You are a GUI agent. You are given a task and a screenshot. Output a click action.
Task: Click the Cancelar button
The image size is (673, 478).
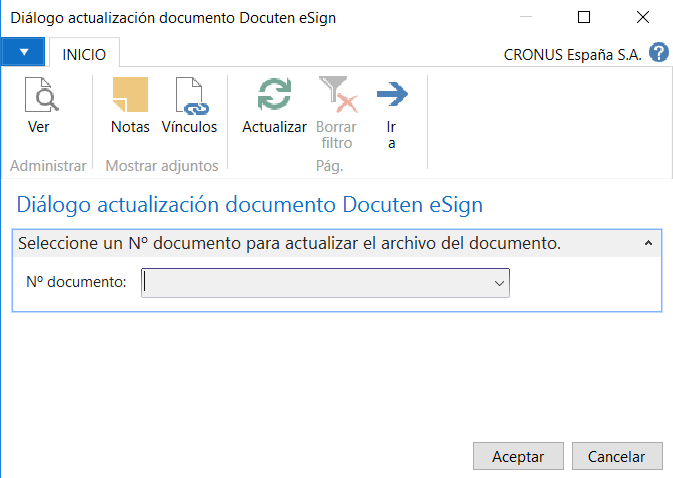click(617, 456)
